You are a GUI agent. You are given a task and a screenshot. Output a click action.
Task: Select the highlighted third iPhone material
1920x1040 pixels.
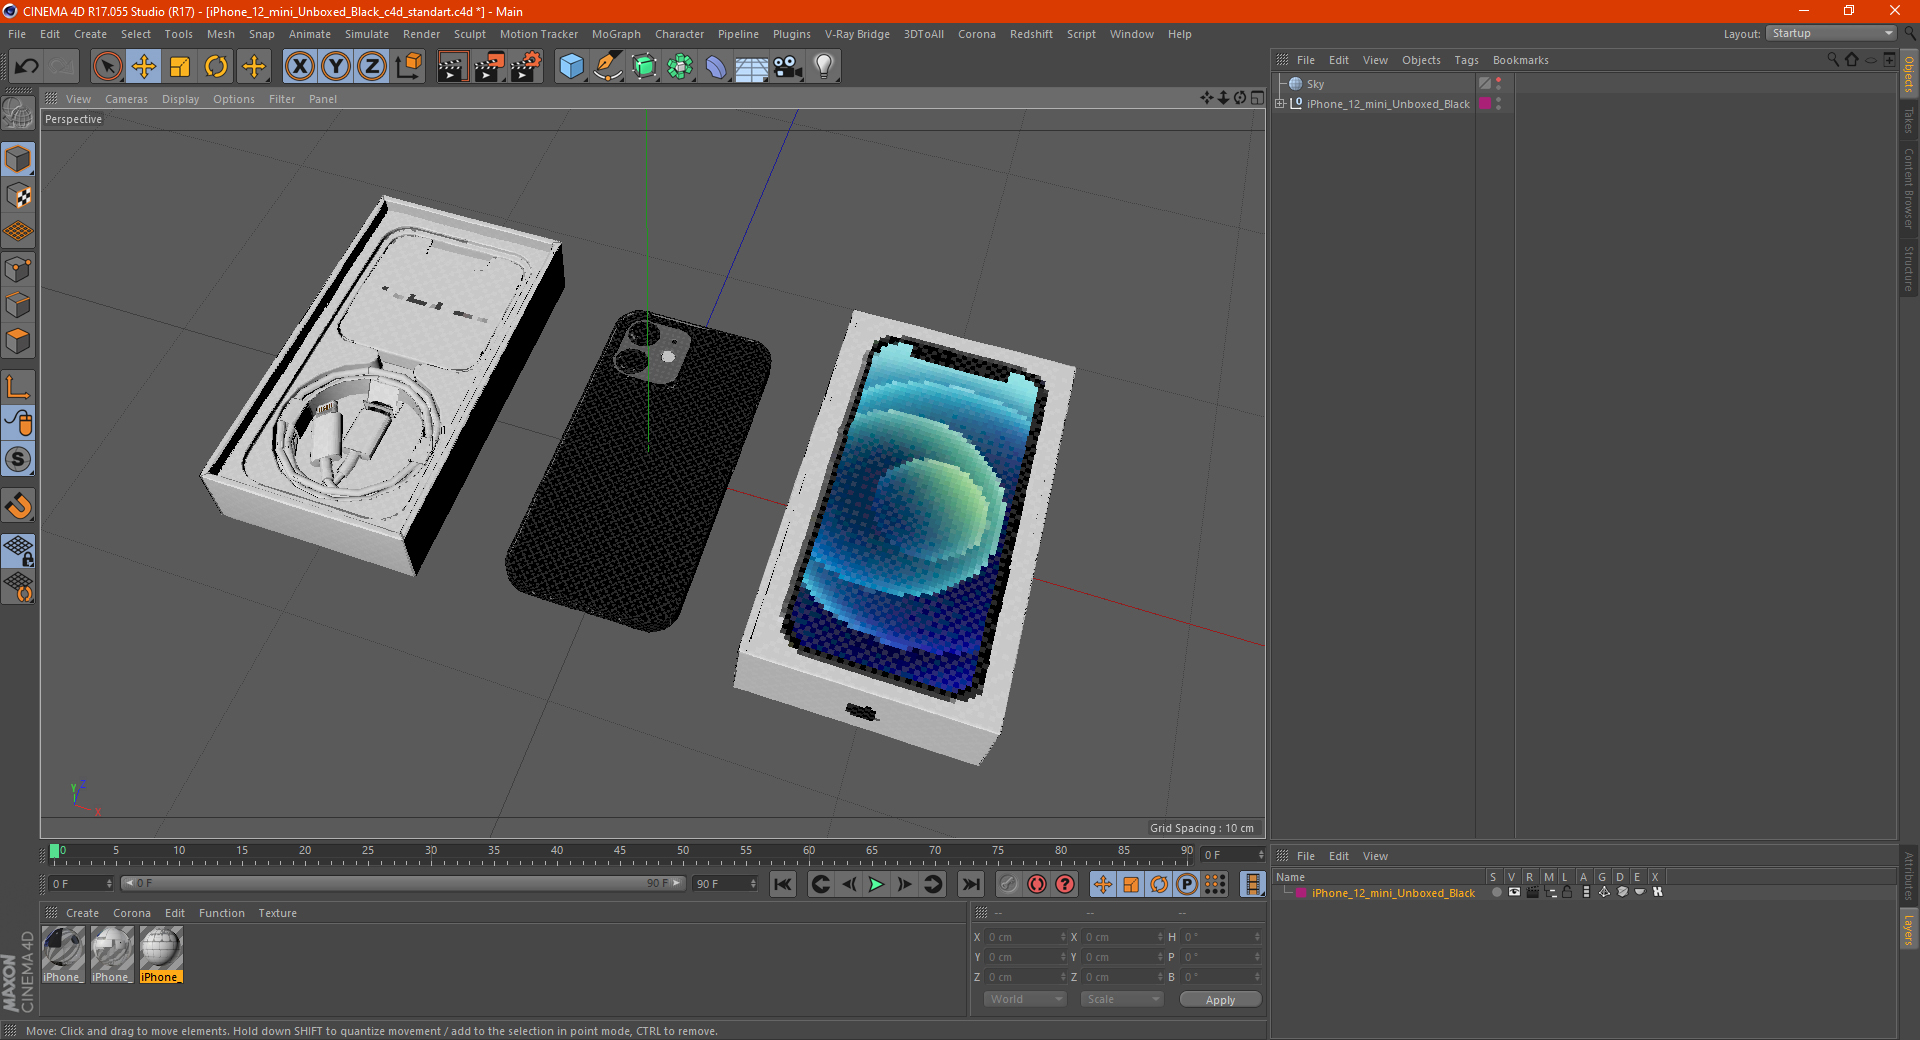click(161, 955)
